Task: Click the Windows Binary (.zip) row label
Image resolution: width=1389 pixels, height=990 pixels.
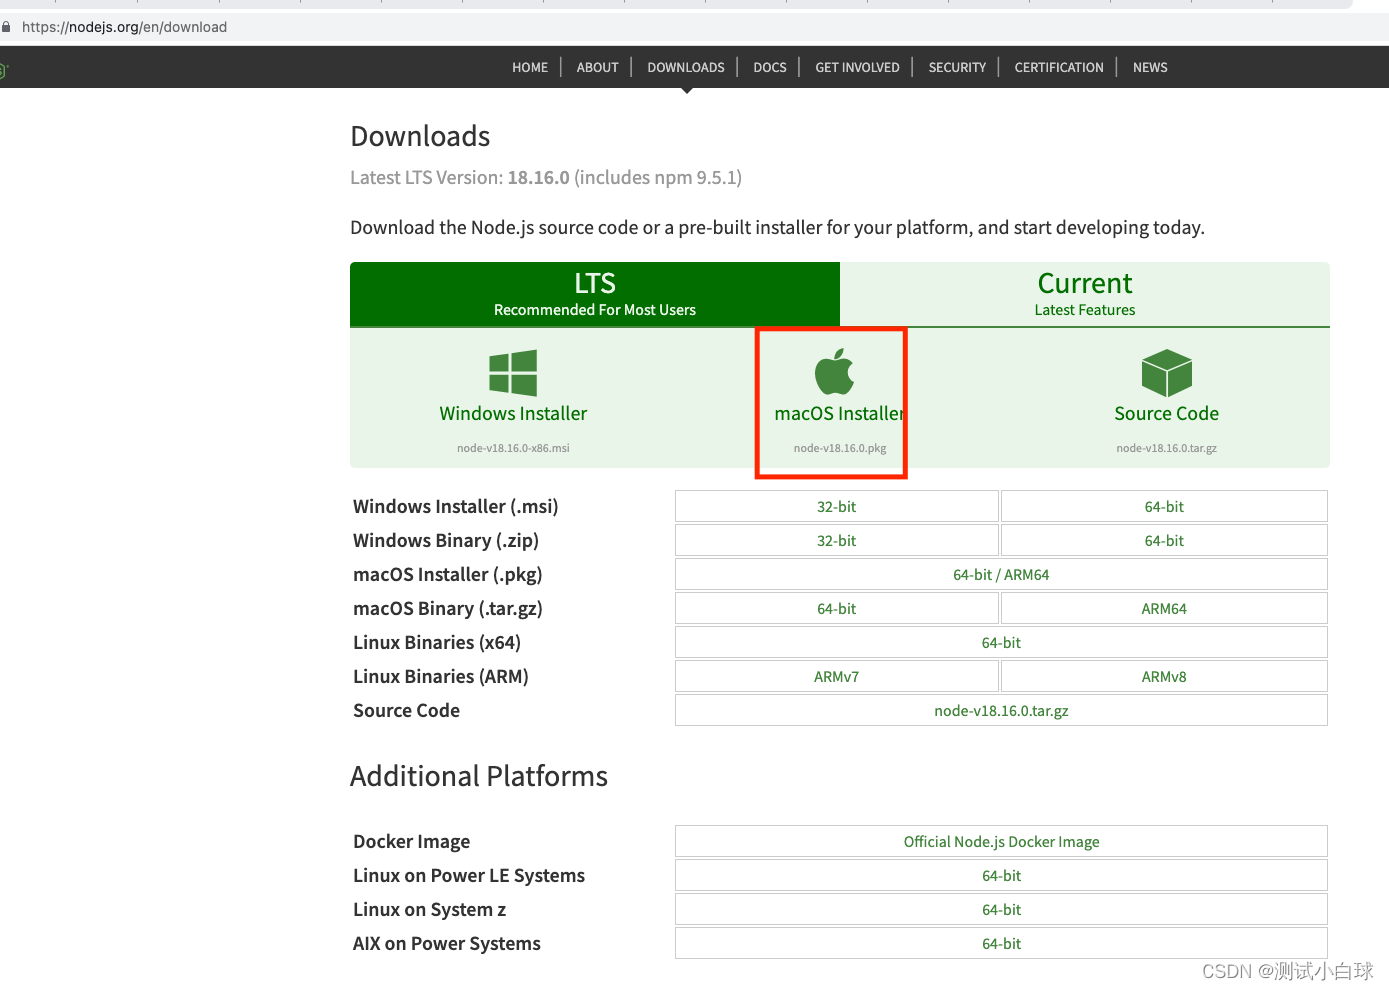Action: click(446, 540)
